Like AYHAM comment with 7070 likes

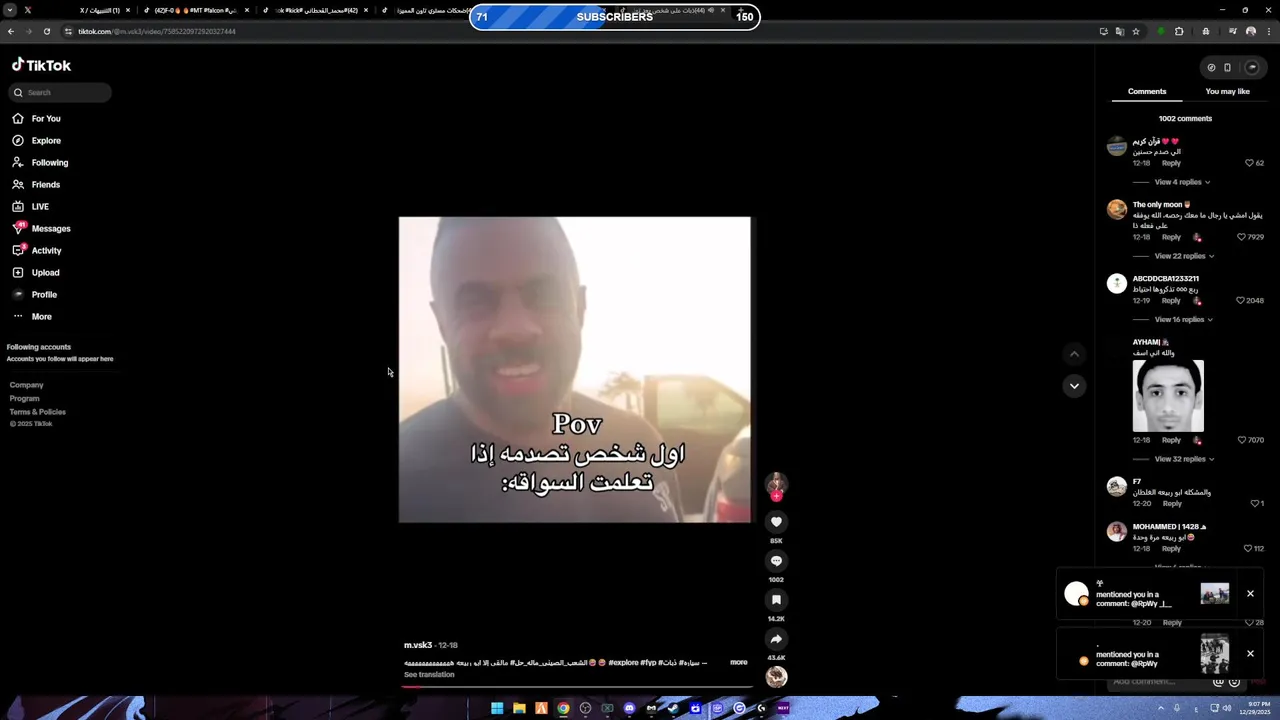[1241, 440]
